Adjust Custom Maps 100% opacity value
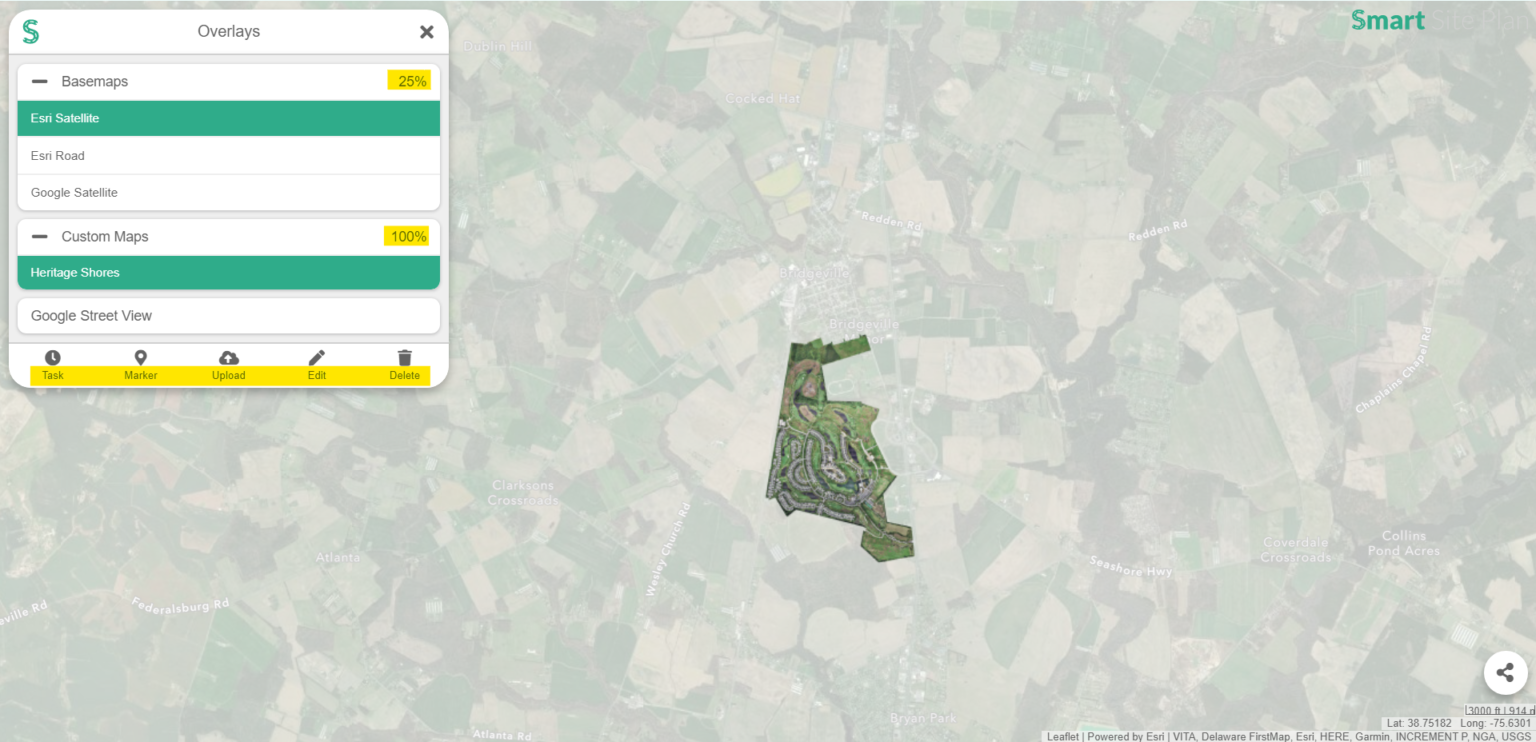The height and width of the screenshot is (742, 1536). tap(407, 237)
